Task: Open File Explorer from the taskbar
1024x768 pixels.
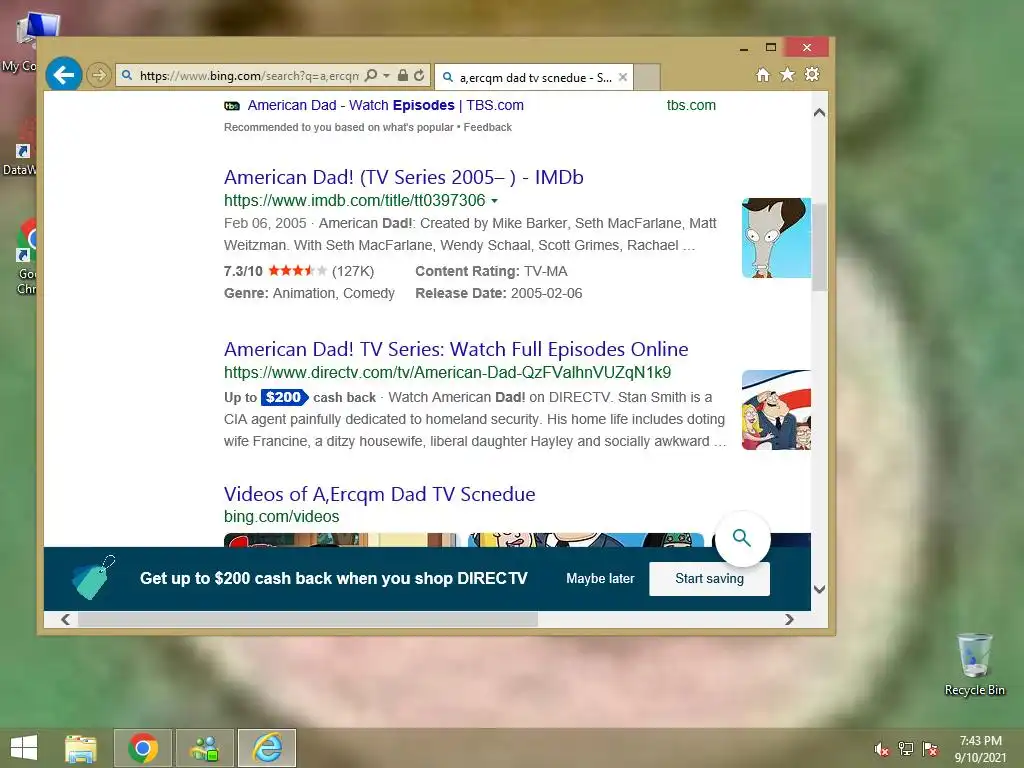Action: pyautogui.click(x=80, y=748)
